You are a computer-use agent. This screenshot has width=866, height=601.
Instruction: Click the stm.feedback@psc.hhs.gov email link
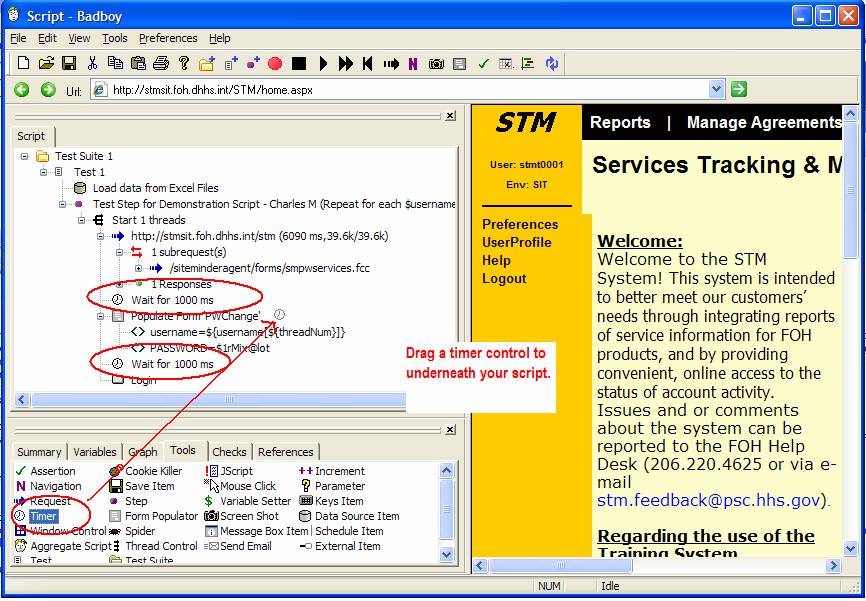click(709, 499)
